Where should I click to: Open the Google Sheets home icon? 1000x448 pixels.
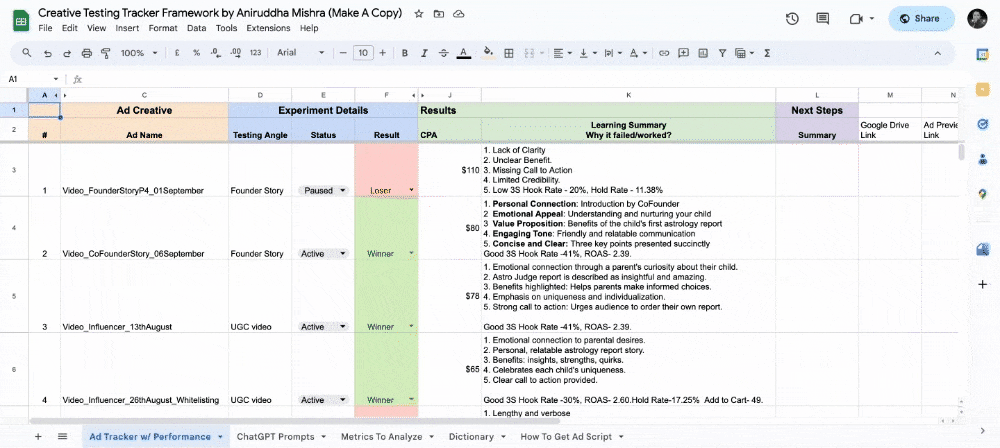(x=21, y=20)
